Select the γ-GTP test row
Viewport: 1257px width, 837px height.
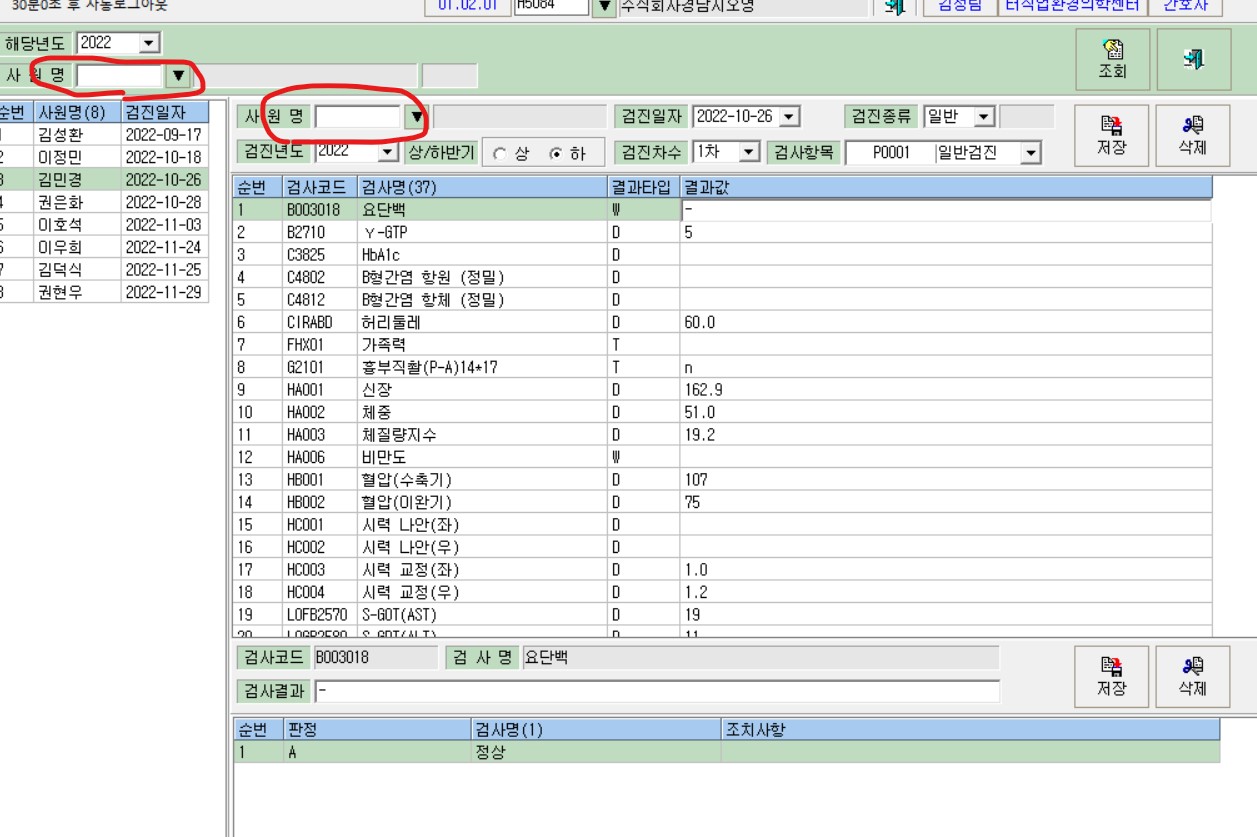point(722,232)
